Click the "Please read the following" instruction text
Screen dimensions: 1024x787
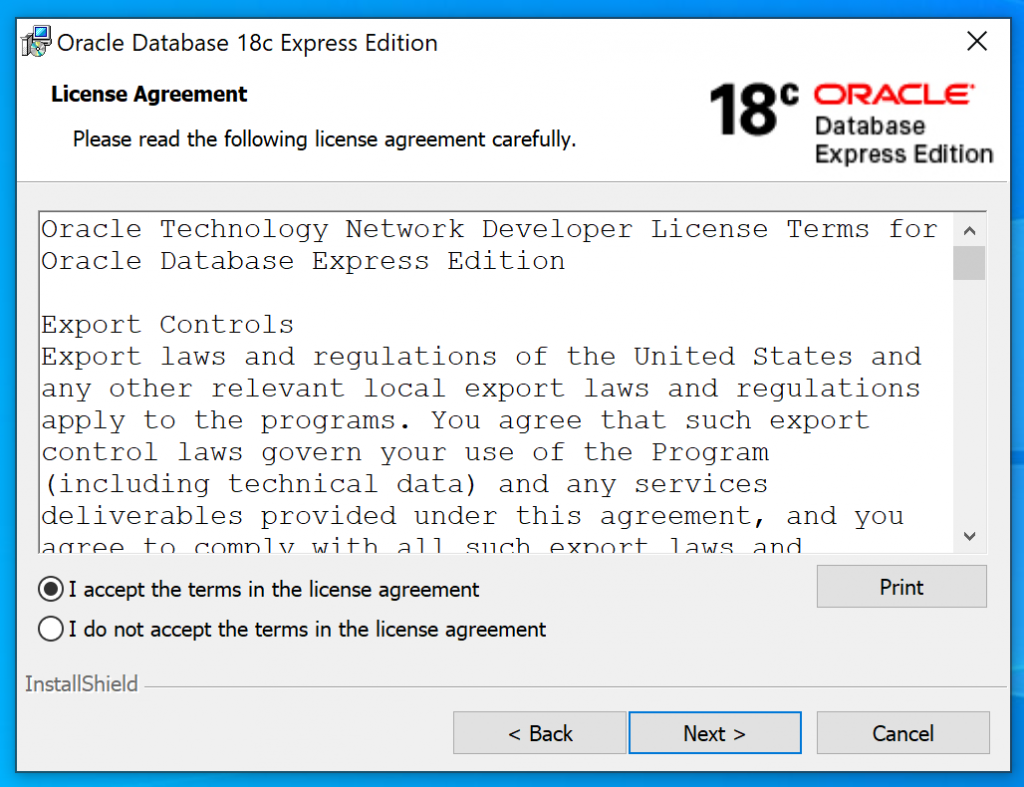(x=324, y=139)
